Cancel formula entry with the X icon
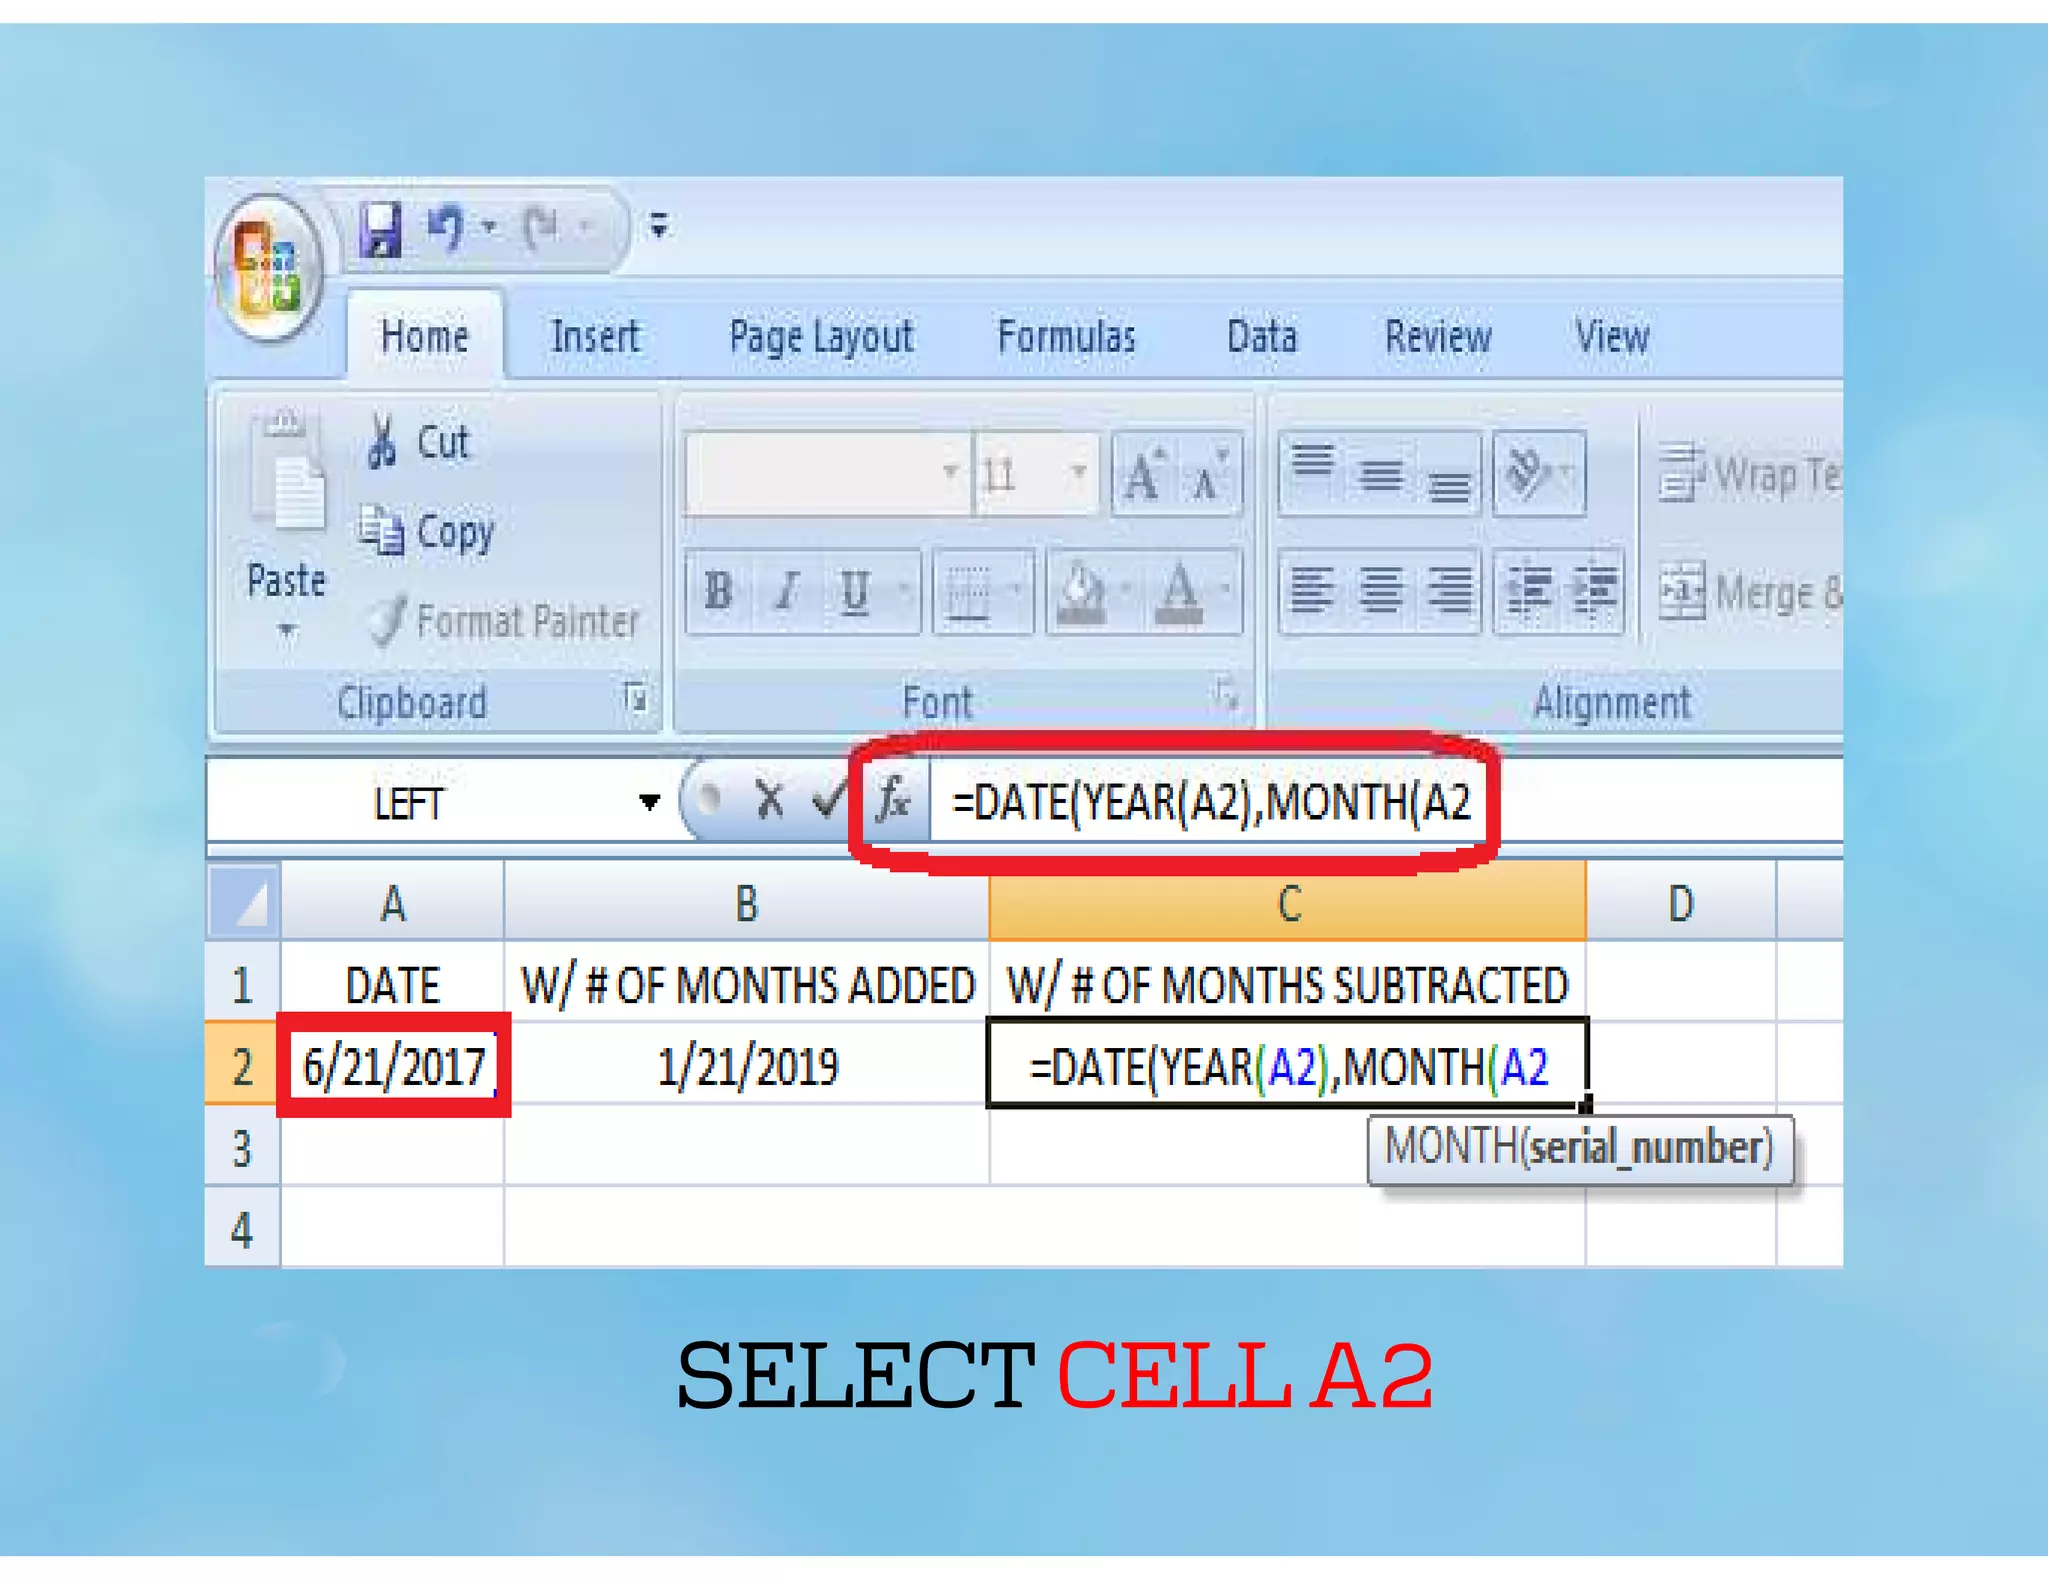Screen dimensions: 2048x1582 pos(769,800)
